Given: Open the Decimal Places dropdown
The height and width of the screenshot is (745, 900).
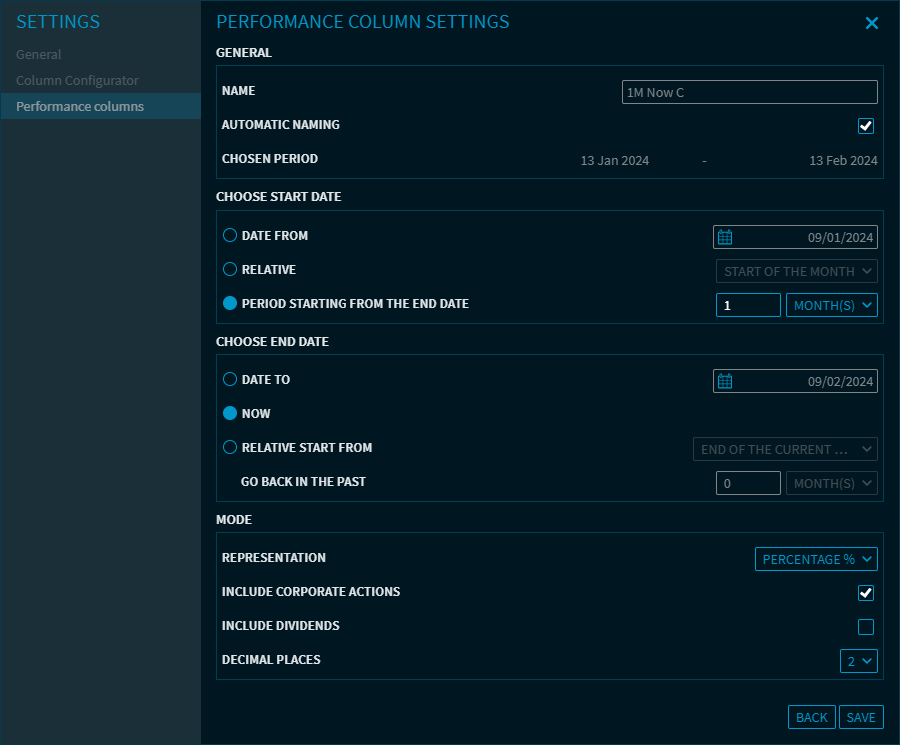Looking at the screenshot, I should tap(859, 661).
